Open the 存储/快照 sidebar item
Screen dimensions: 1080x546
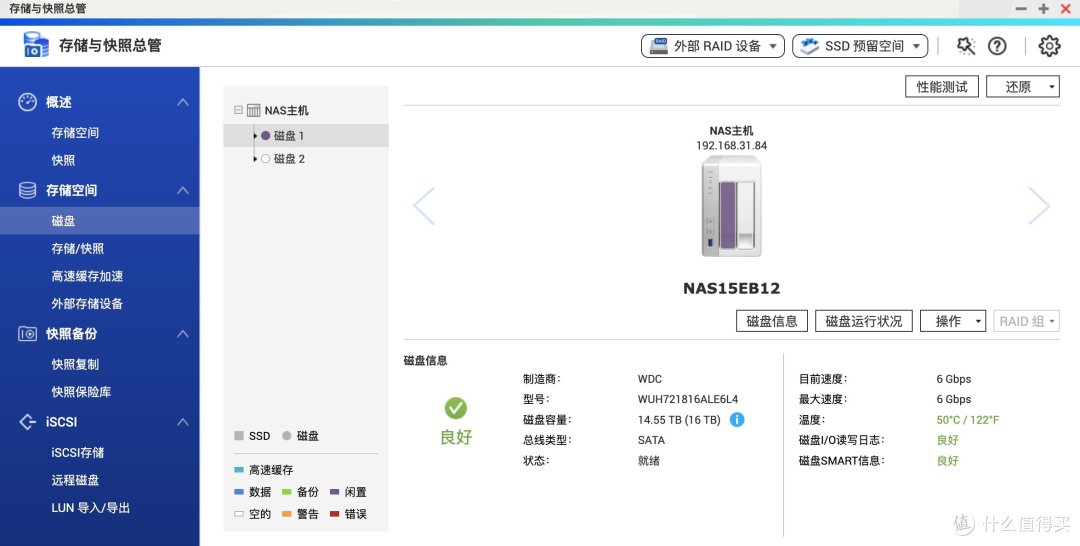pos(78,249)
